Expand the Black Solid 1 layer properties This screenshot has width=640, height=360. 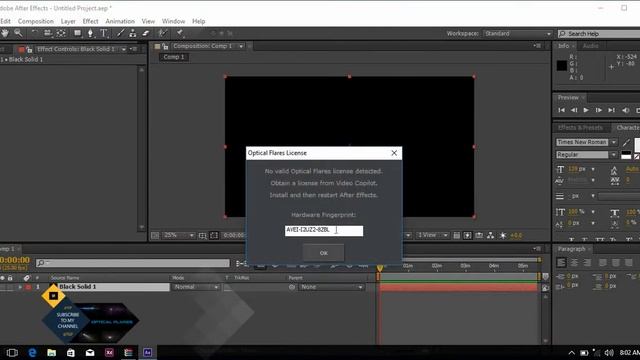pyautogui.click(x=20, y=287)
